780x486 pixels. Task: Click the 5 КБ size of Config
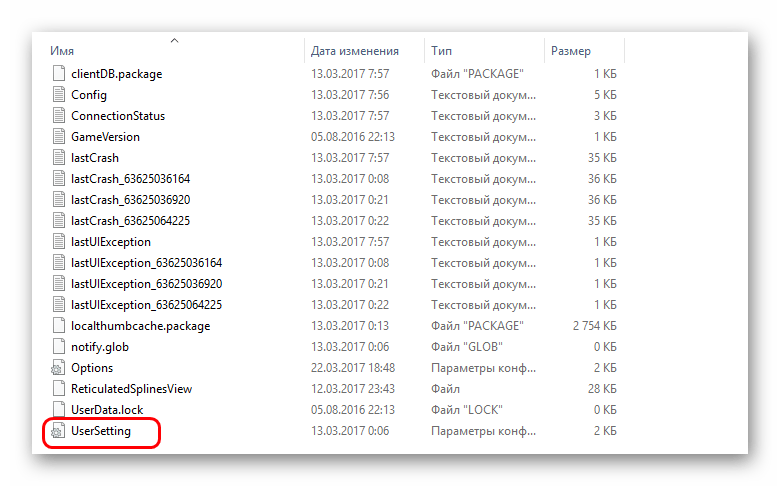coord(605,95)
